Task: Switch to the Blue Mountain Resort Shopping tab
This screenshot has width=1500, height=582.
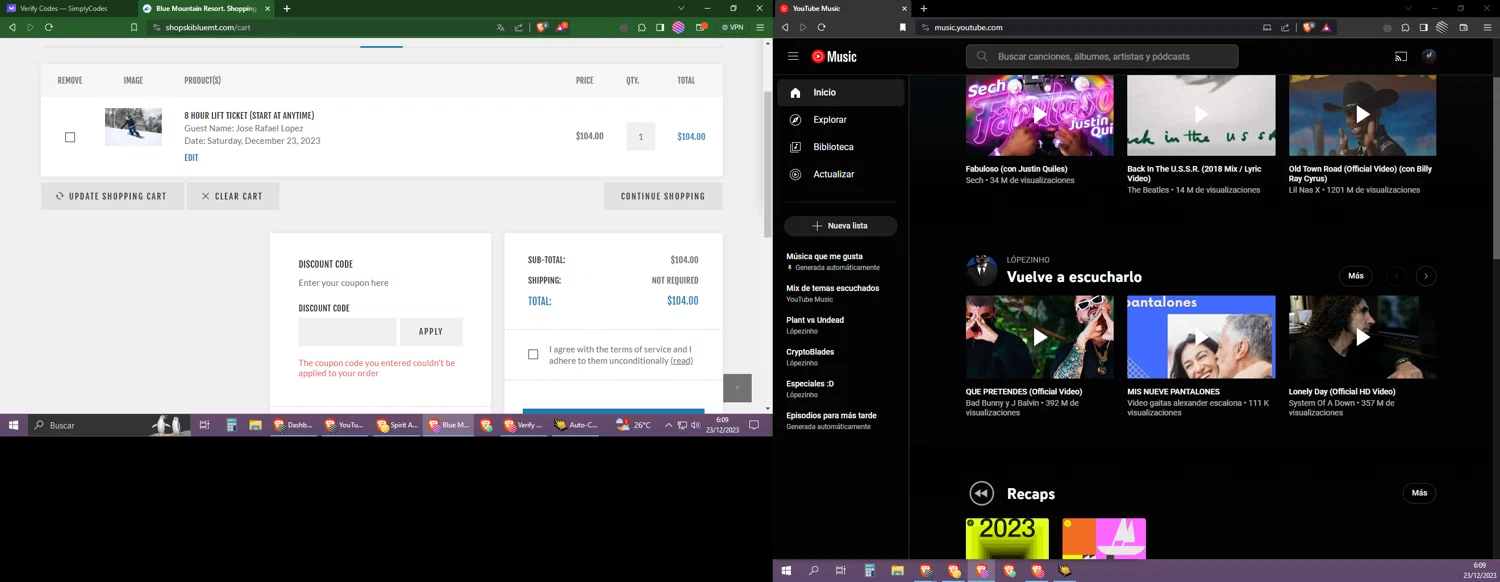Action: click(x=206, y=8)
